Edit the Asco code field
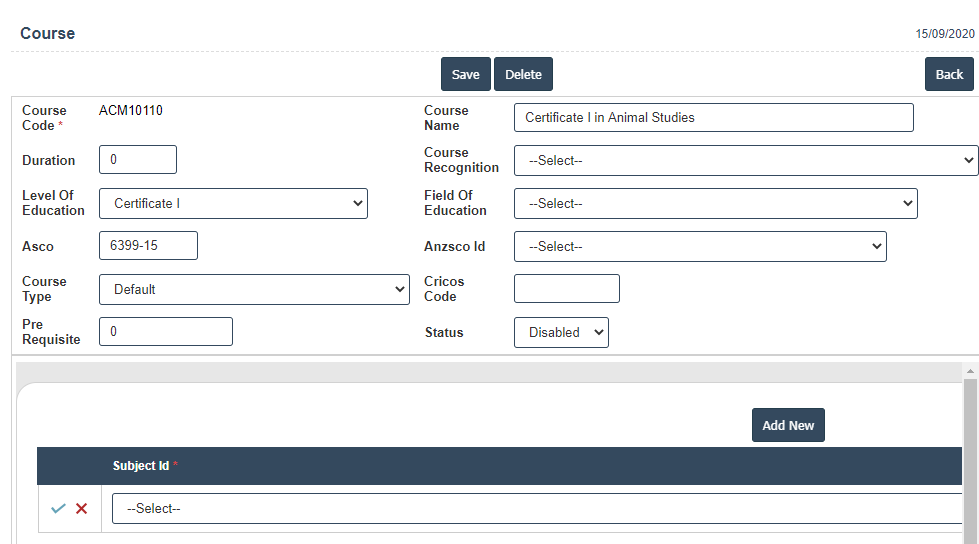Image resolution: width=979 pixels, height=544 pixels. 148,246
